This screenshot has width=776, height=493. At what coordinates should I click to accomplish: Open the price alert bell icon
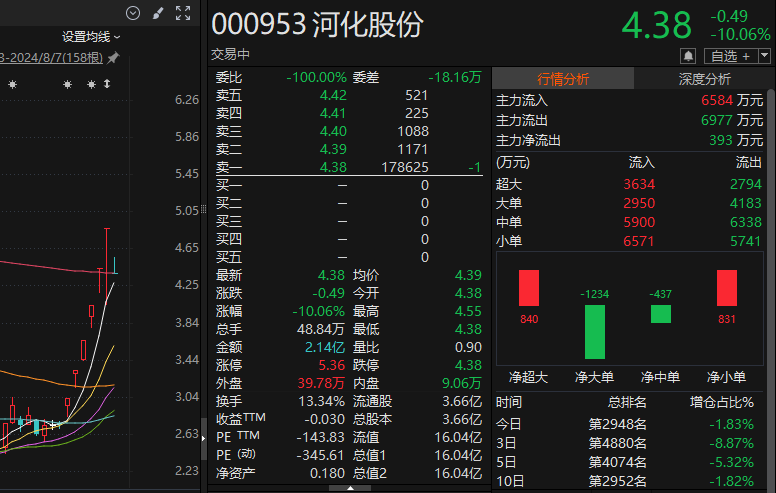688,56
